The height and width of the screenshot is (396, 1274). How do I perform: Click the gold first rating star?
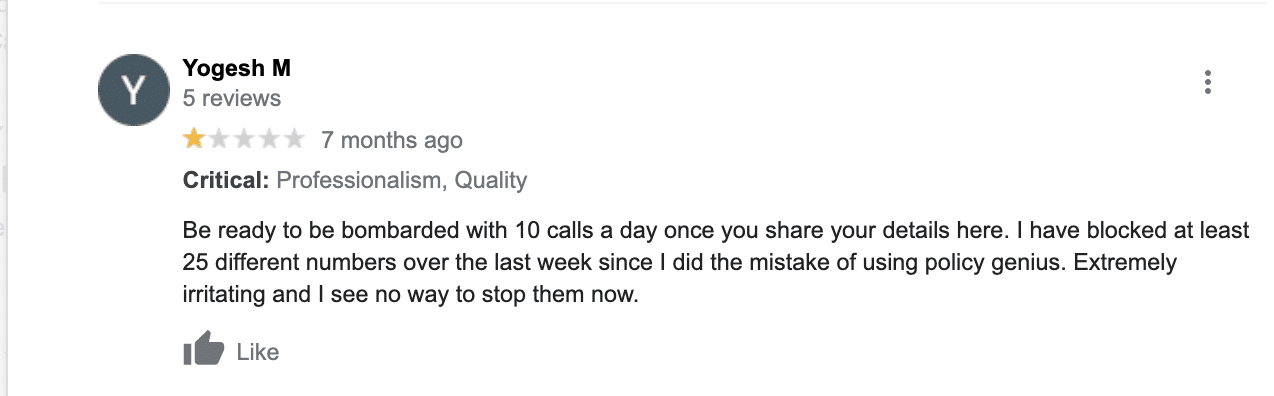point(194,139)
